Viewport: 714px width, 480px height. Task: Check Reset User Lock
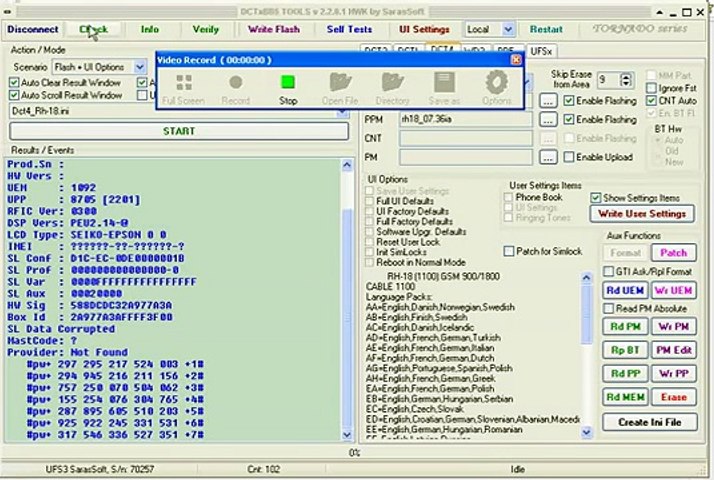coord(370,242)
